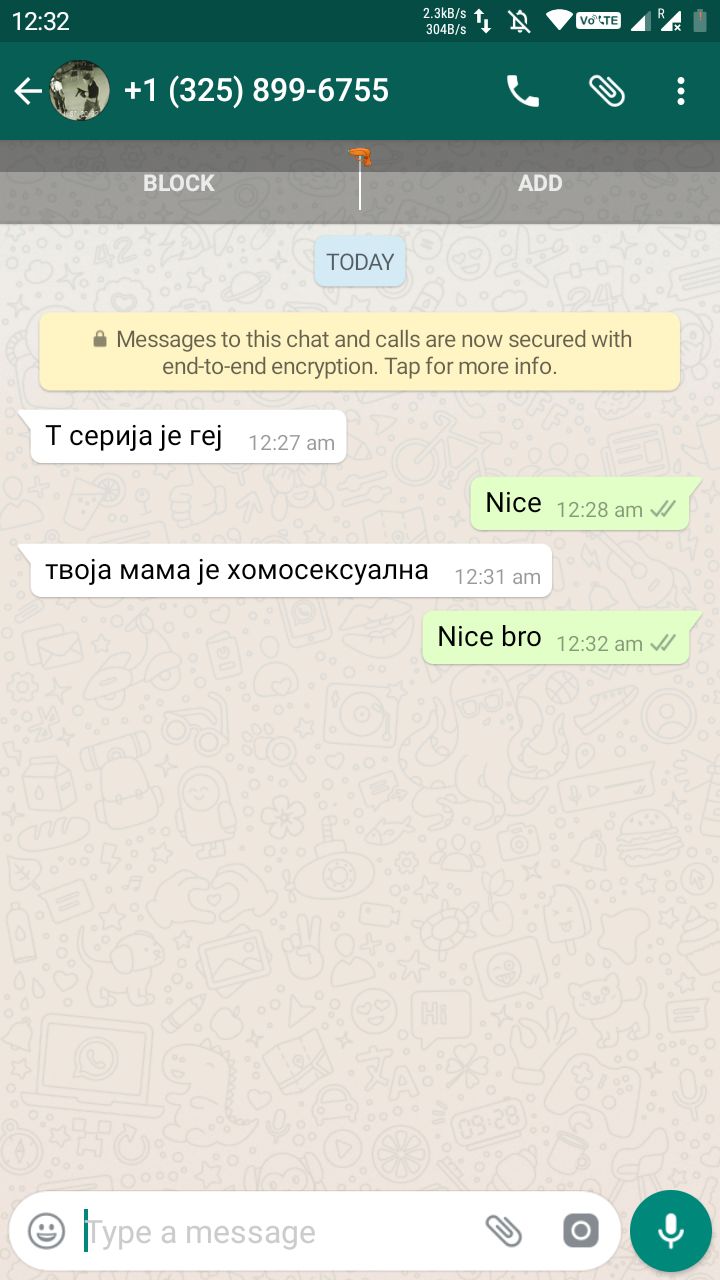The height and width of the screenshot is (1280, 720).
Task: Tap paperclip inside message box
Action: point(504,1231)
